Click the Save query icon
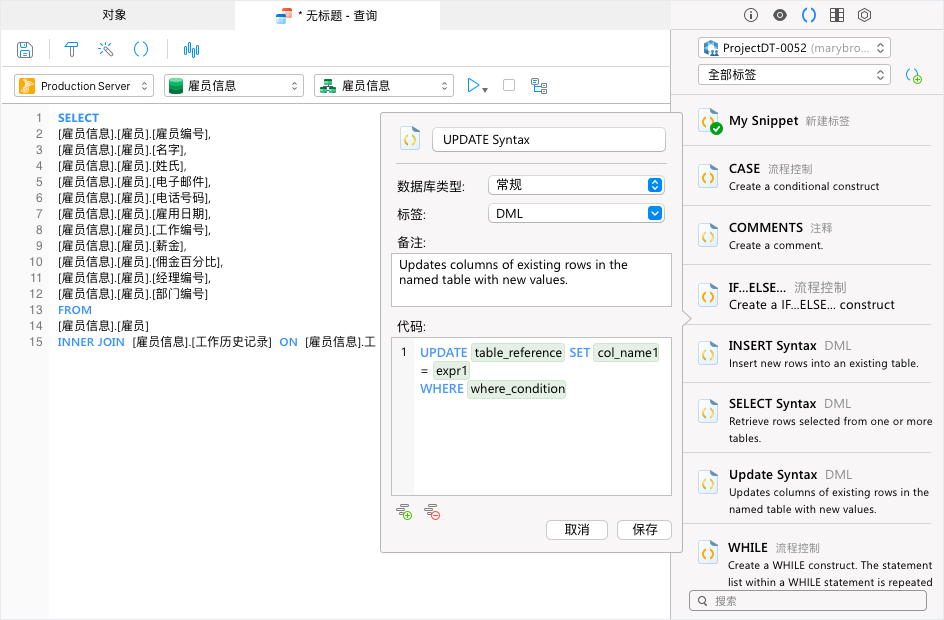The width and height of the screenshot is (944, 620). [25, 50]
